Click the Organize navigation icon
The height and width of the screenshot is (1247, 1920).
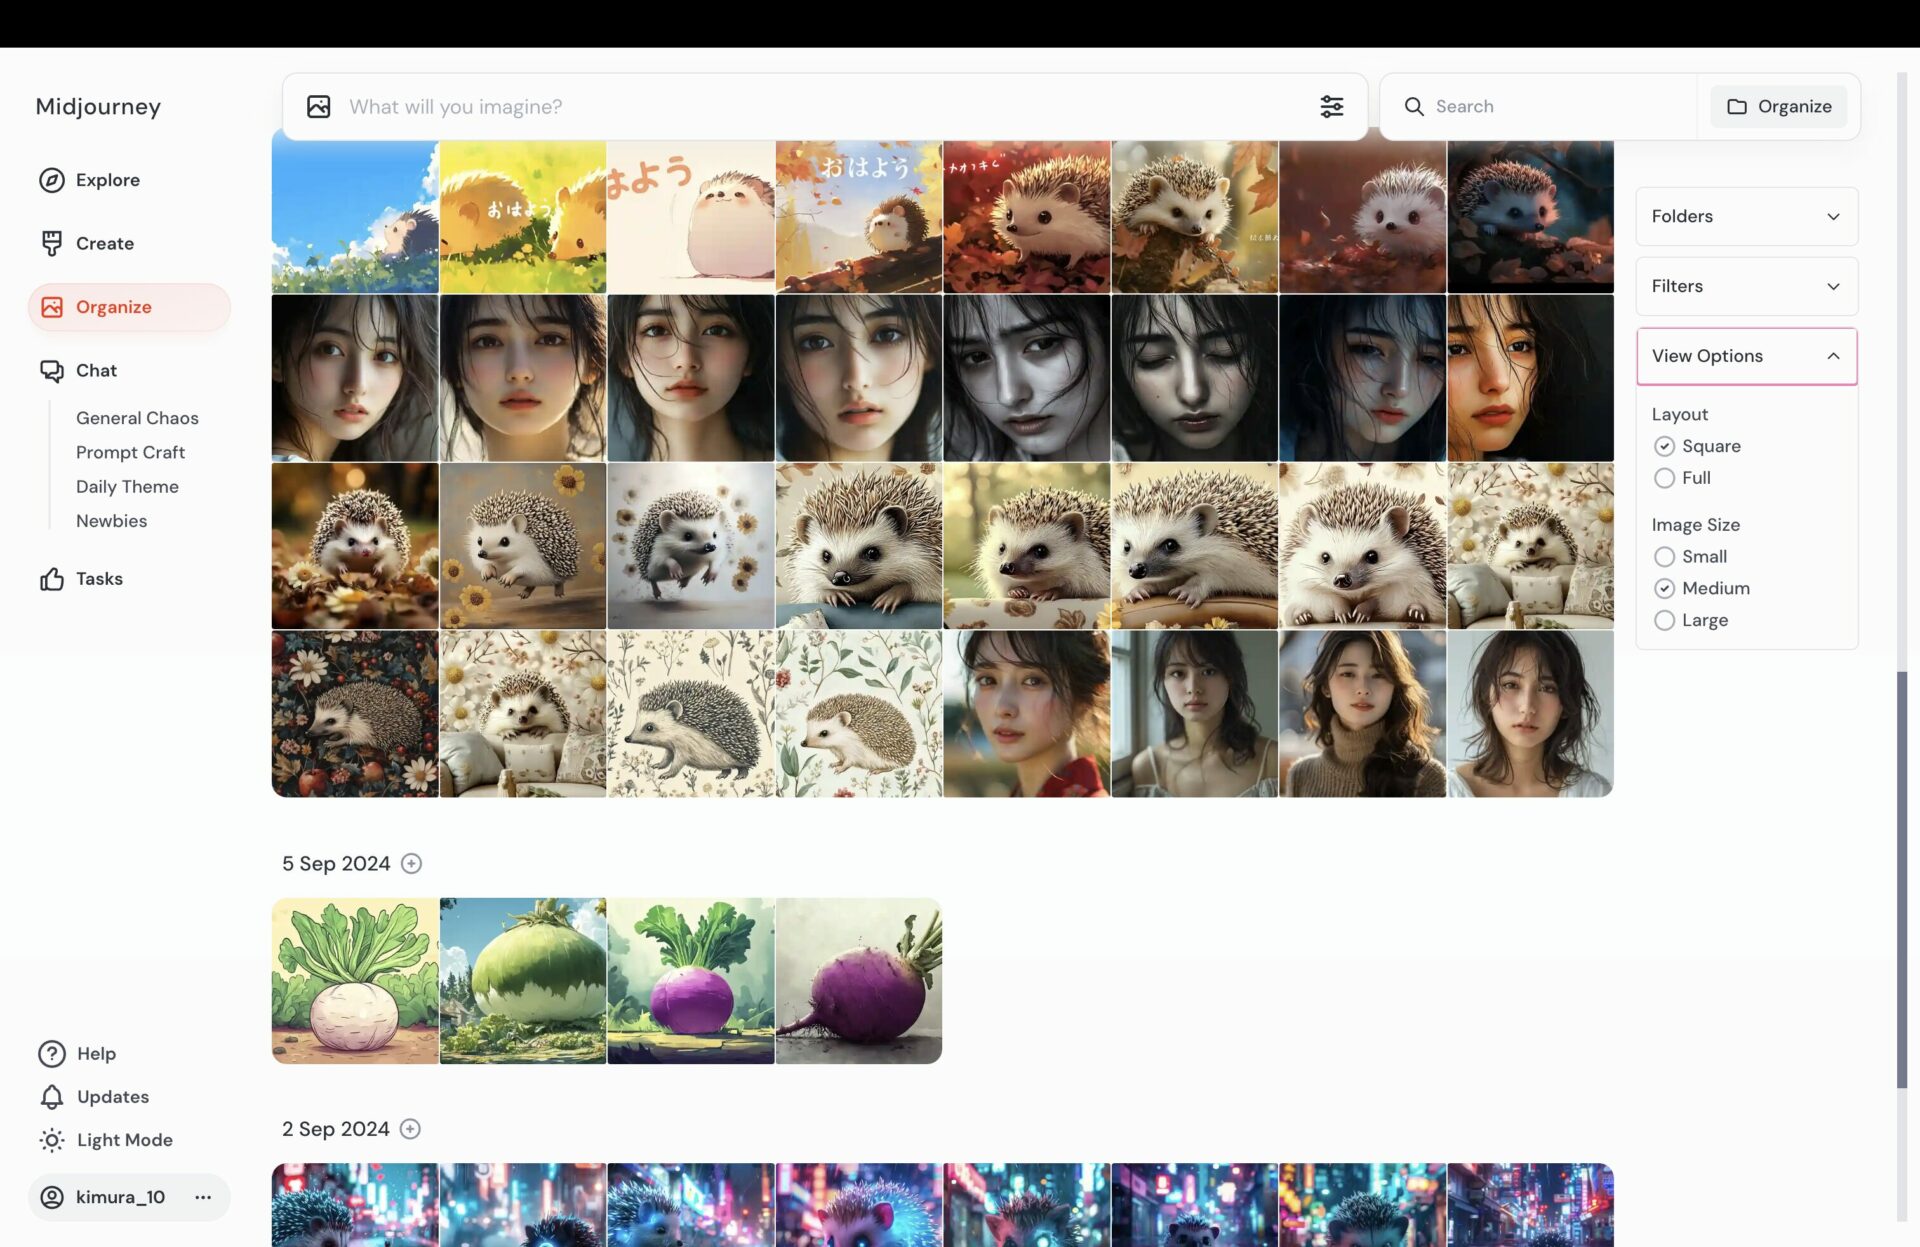(x=50, y=307)
